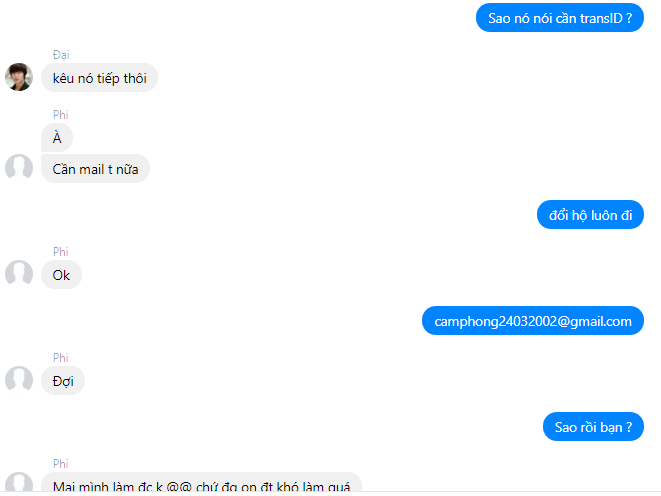Click the avatar beside 'Mai mình làm' message
Viewport: 661px width, 496px height.
[19, 482]
